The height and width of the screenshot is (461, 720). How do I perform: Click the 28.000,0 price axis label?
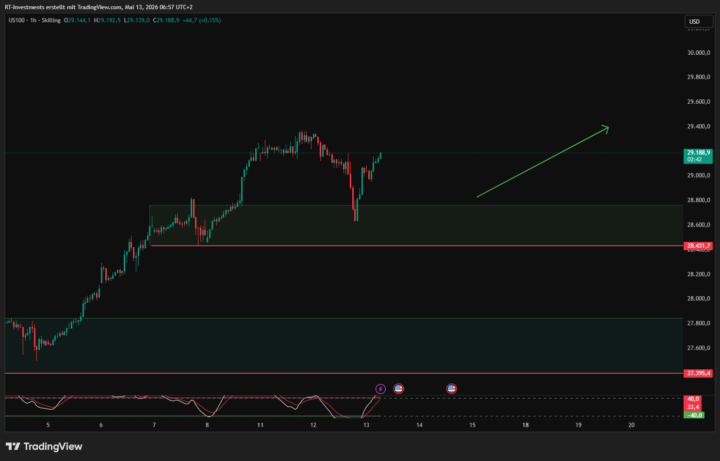click(x=698, y=298)
